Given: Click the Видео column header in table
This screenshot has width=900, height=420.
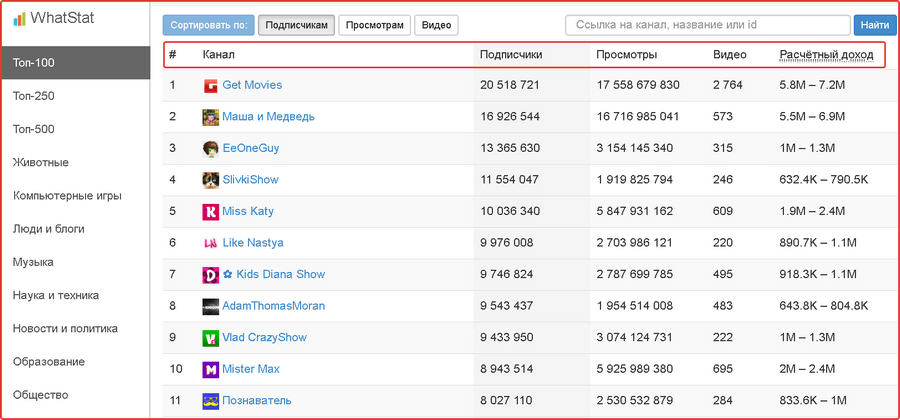Looking at the screenshot, I should 730,55.
